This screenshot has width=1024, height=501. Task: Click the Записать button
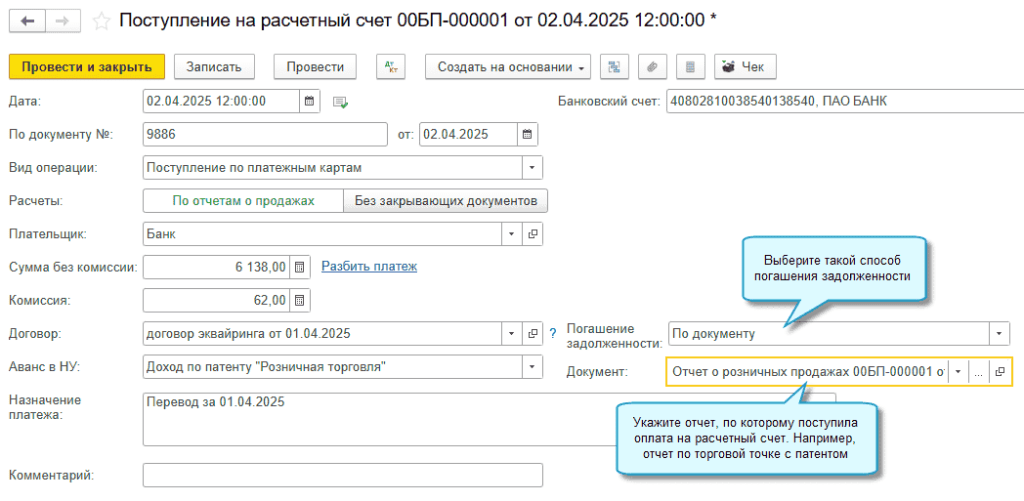coord(214,67)
